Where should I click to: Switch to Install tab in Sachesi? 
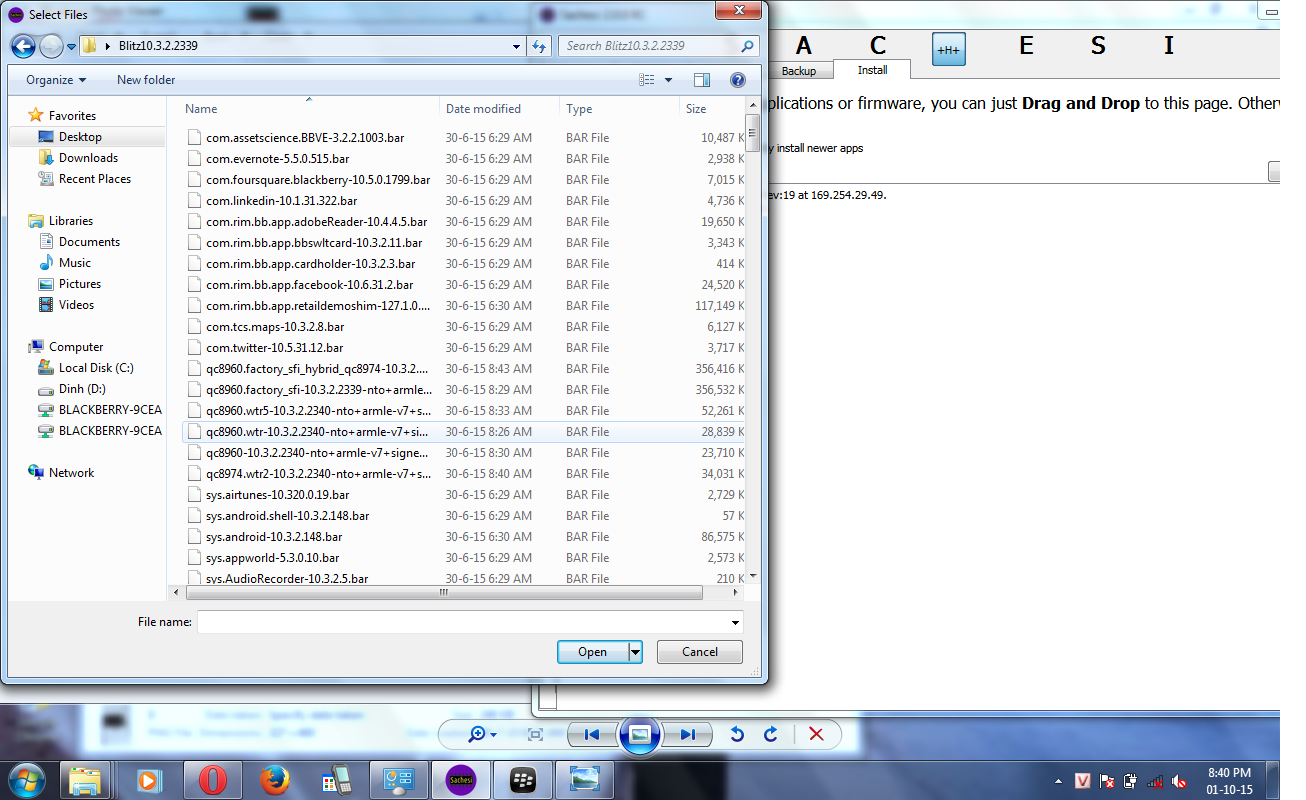click(872, 70)
